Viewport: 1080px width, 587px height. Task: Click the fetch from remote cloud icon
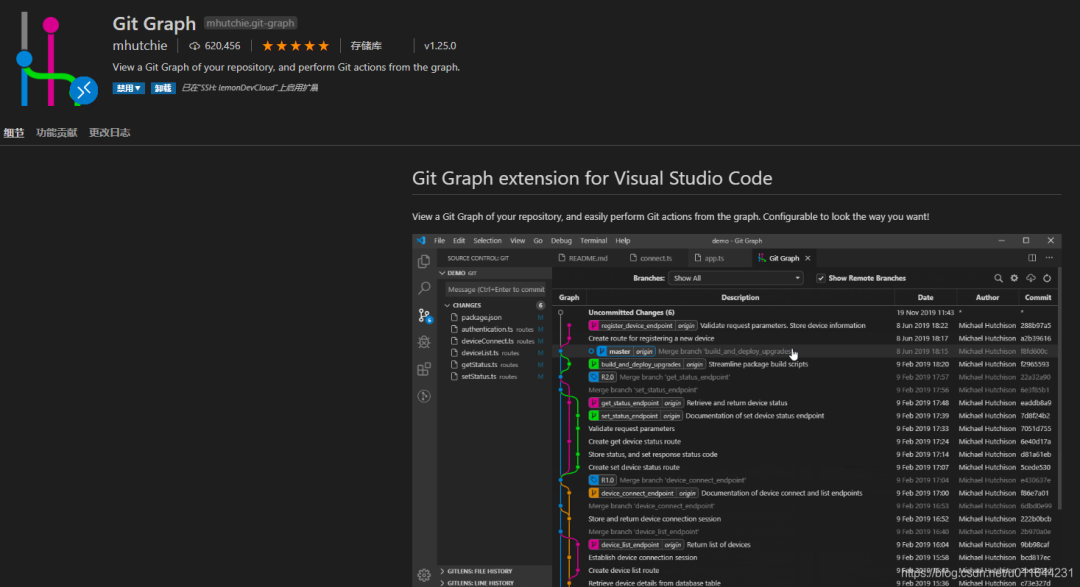tap(1031, 278)
